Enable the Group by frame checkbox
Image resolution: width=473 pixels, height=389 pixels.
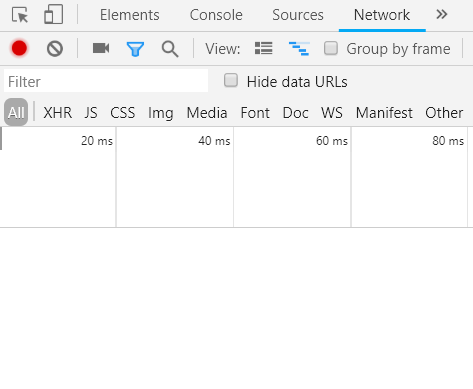point(331,48)
